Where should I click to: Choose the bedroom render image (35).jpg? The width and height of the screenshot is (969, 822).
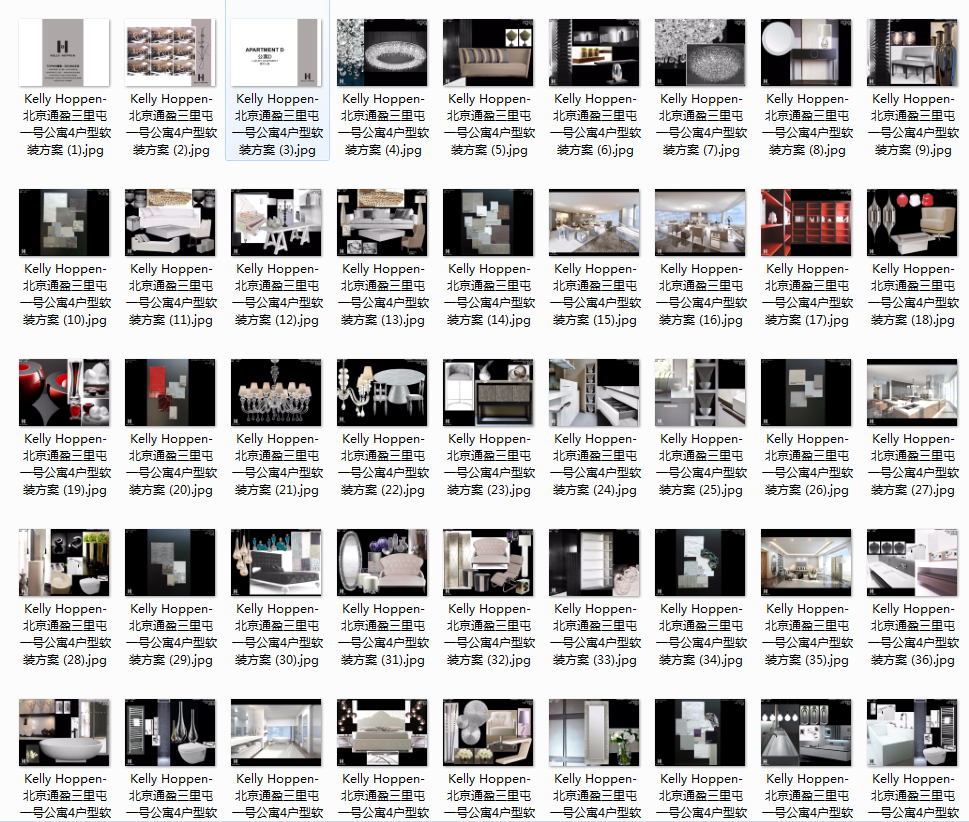coord(806,562)
